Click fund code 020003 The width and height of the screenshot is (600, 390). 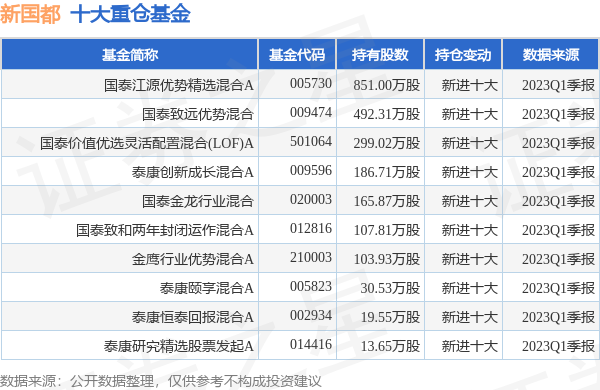(x=311, y=199)
